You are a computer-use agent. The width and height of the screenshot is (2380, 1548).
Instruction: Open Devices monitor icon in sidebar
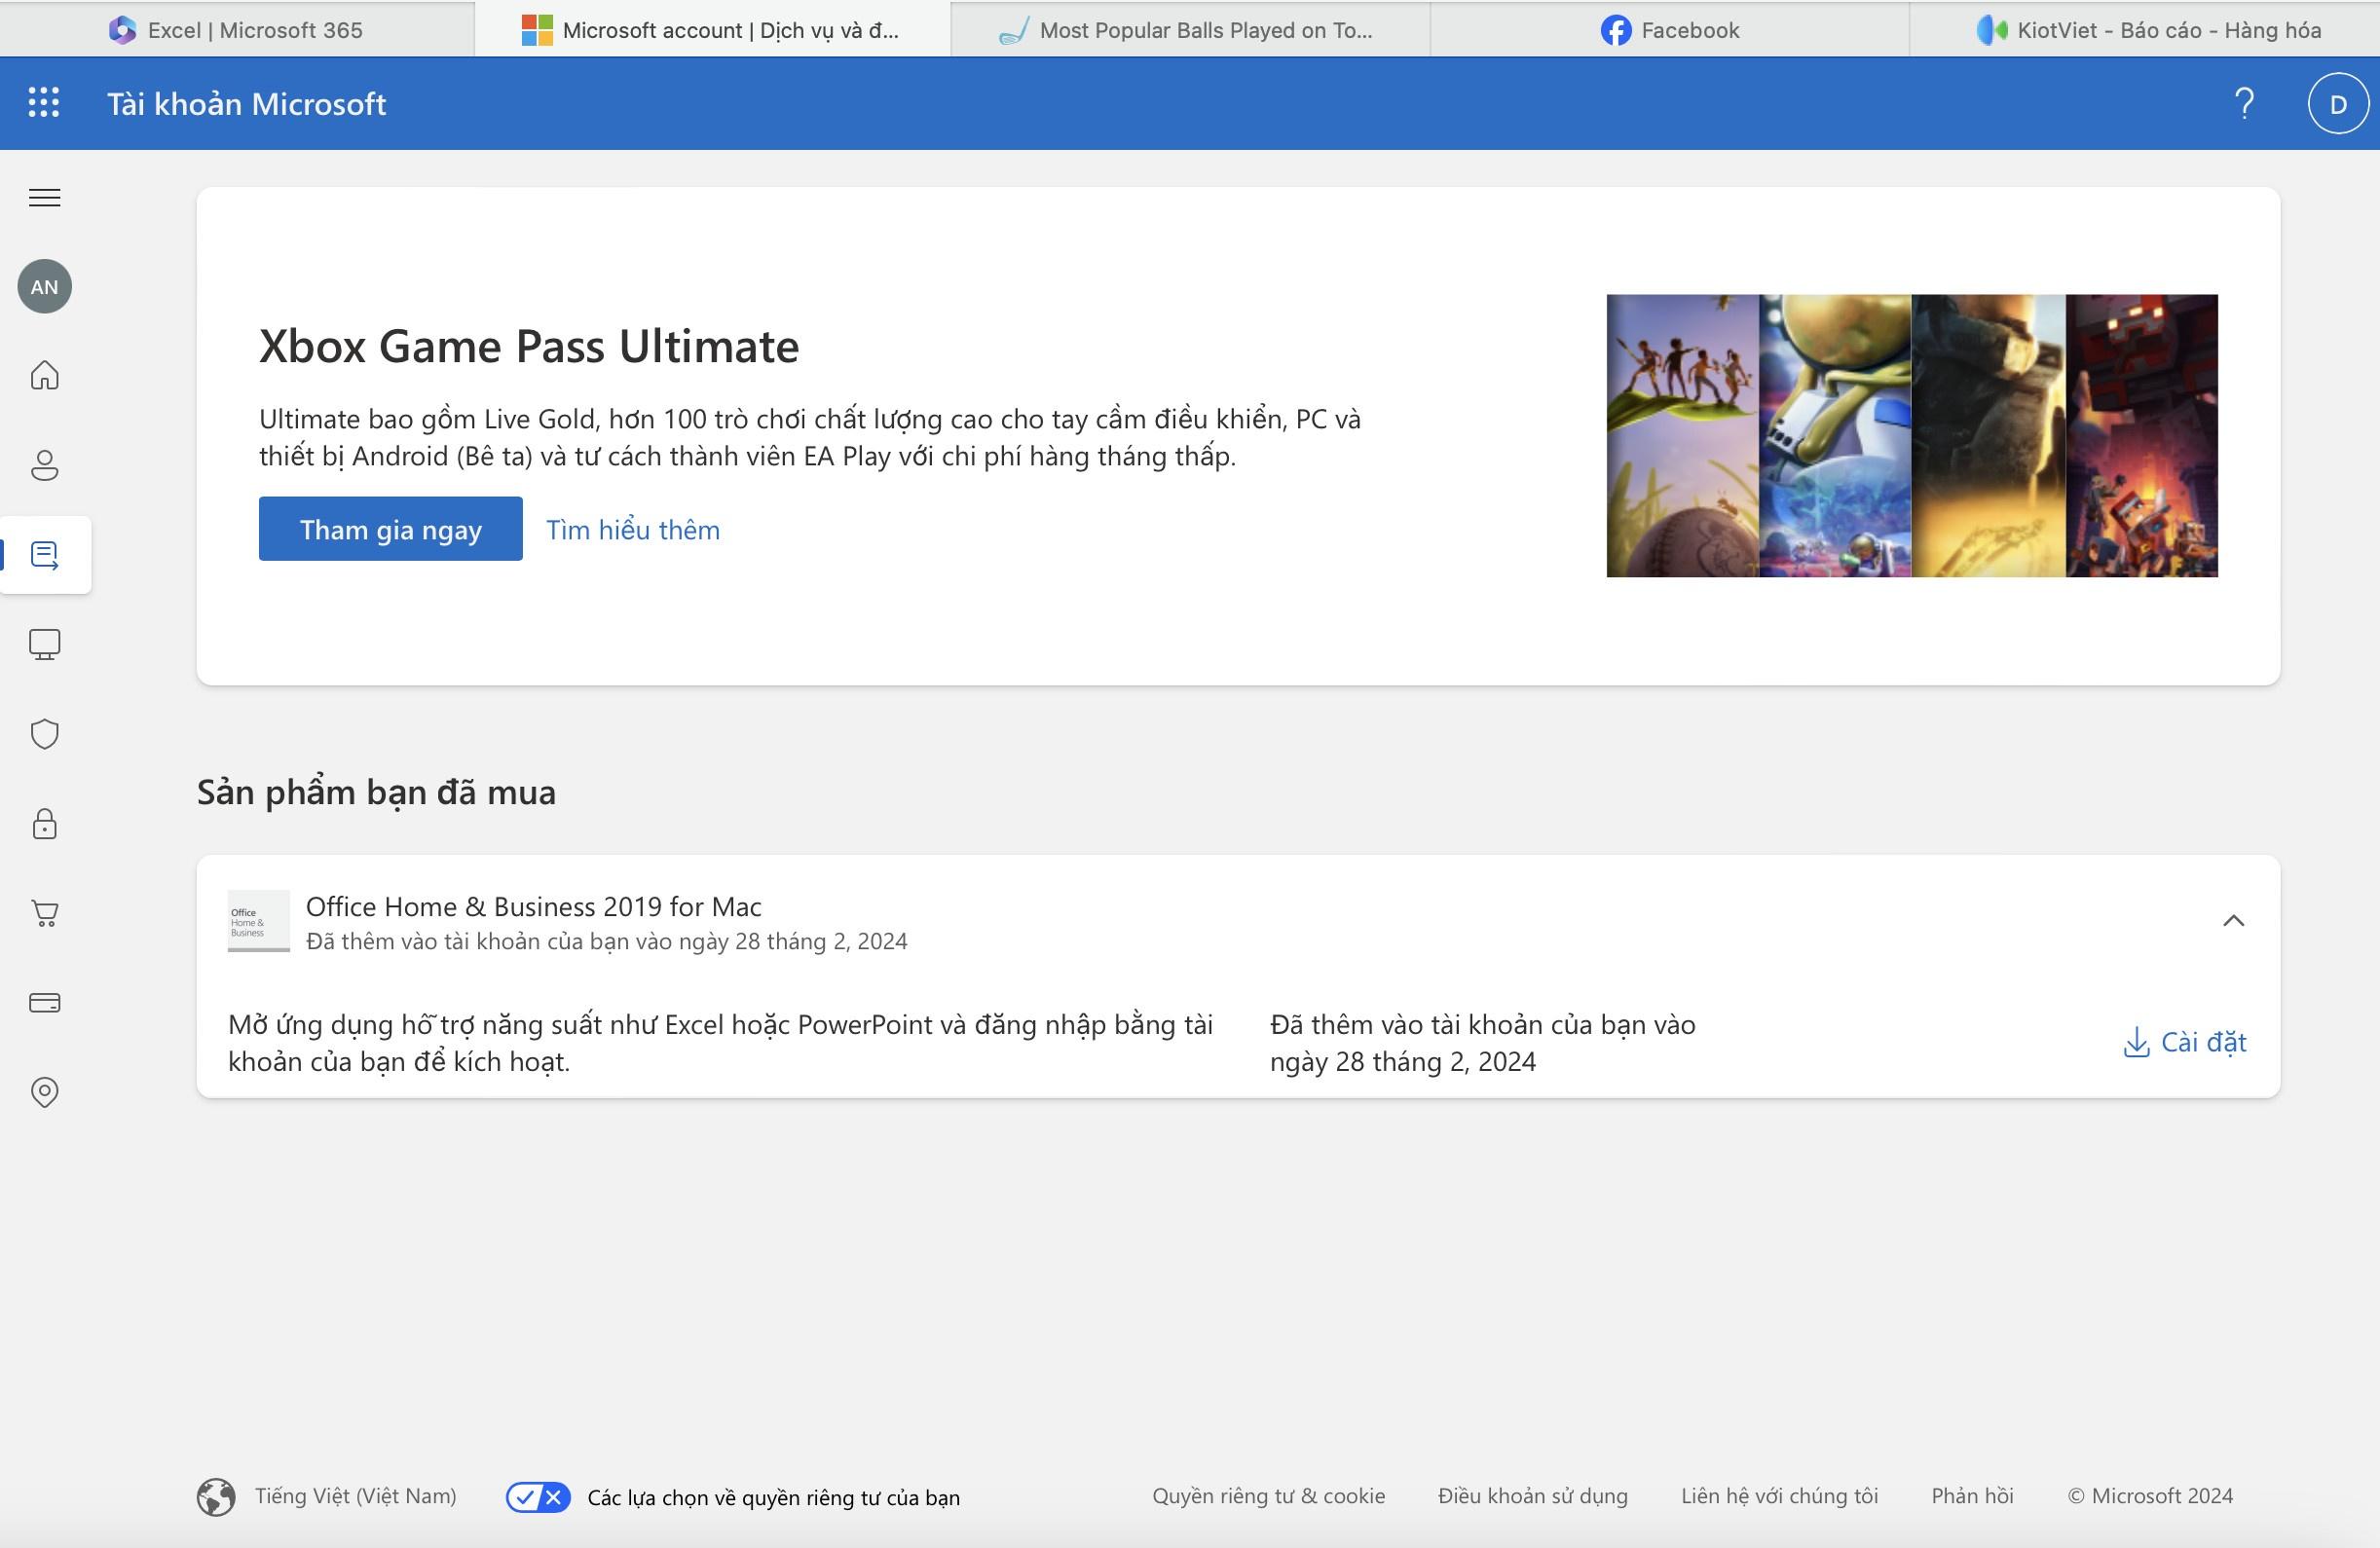(x=44, y=644)
